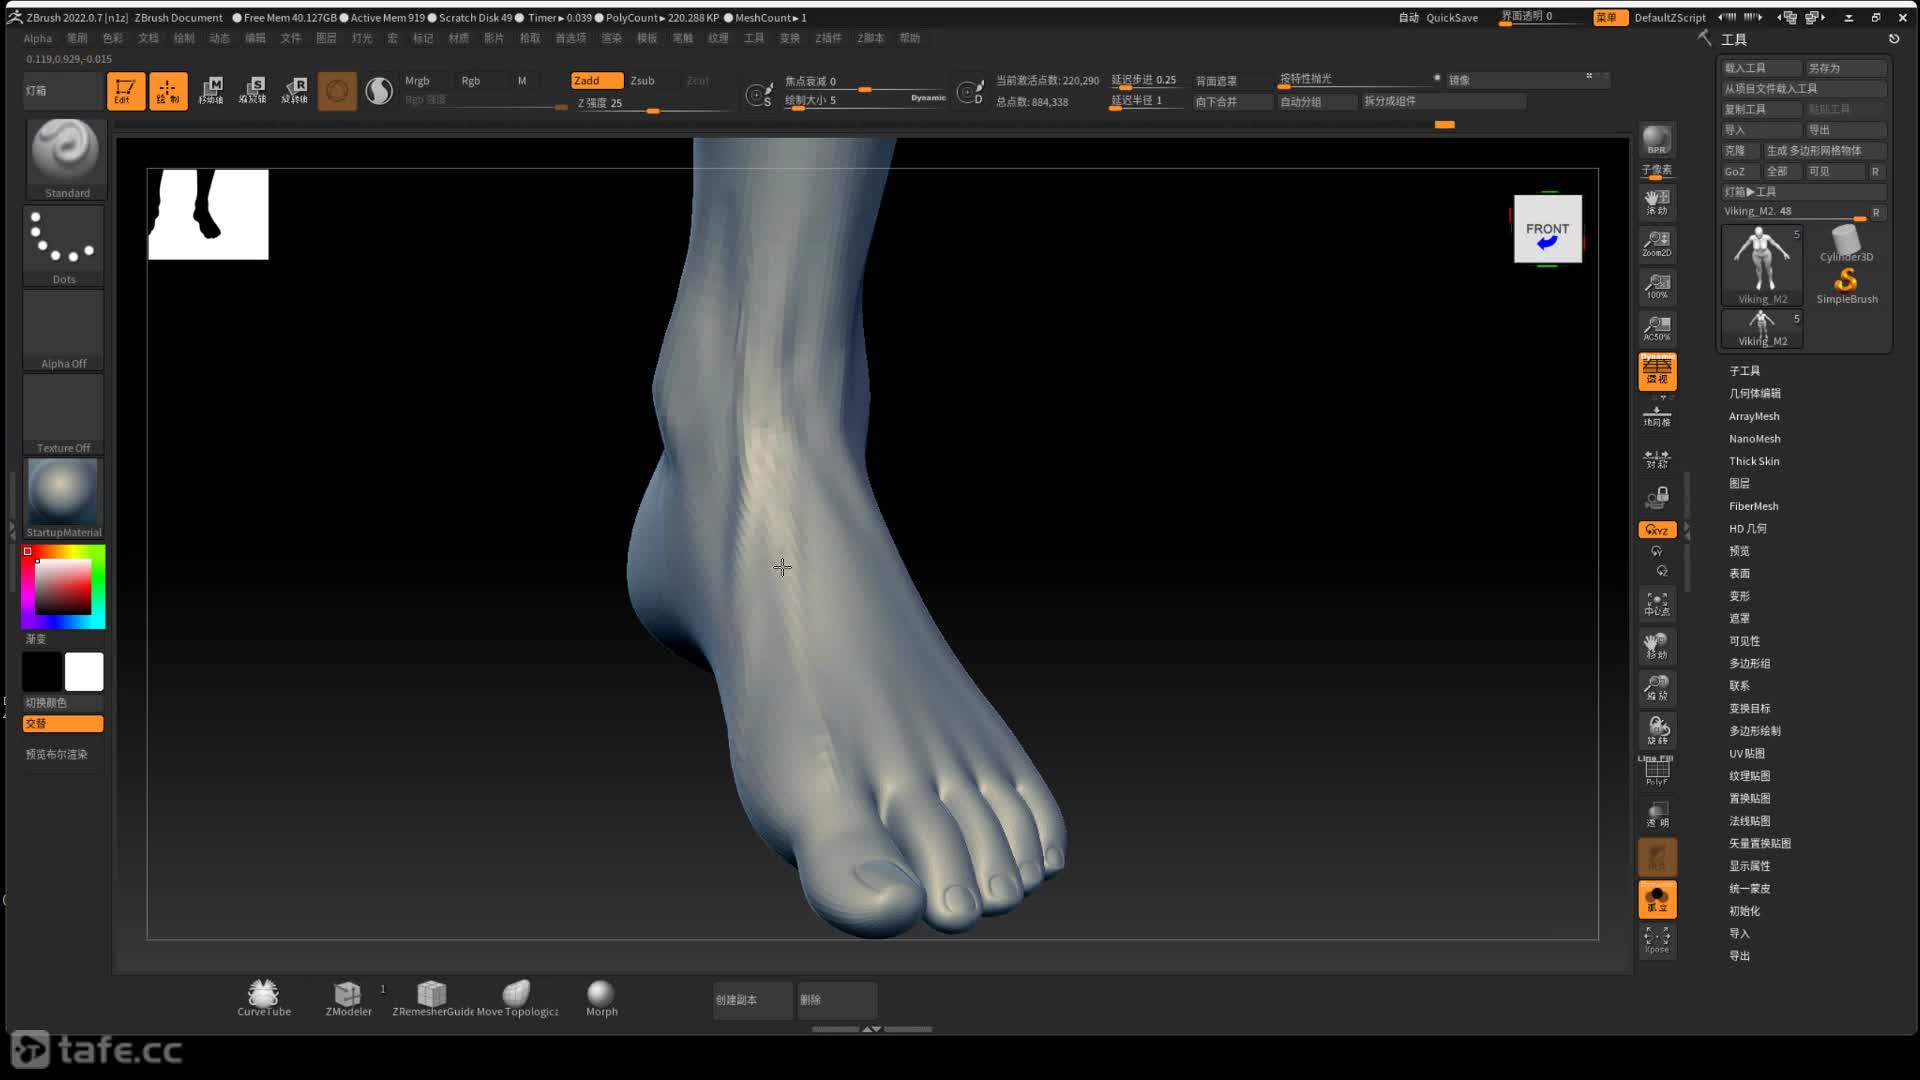1920x1080 pixels.
Task: Toggle Dynamic perspective (透视) view
Action: point(1657,371)
